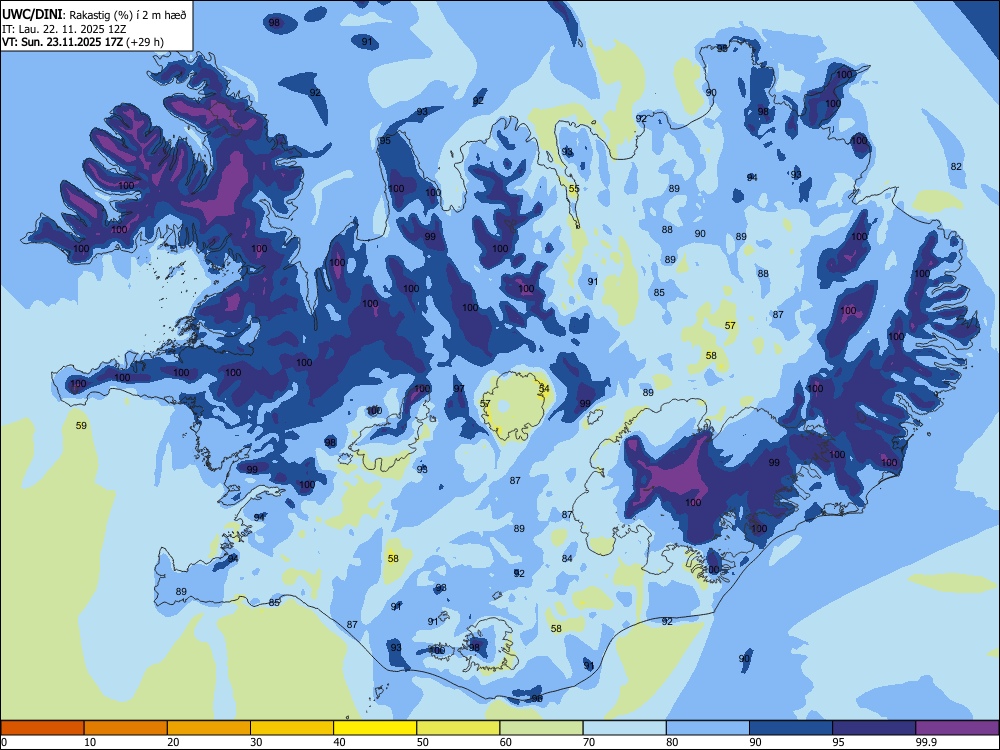The height and width of the screenshot is (750, 1000).
Task: Click the dark indigo 95–99.9 legend swatch
Action: pos(874,728)
